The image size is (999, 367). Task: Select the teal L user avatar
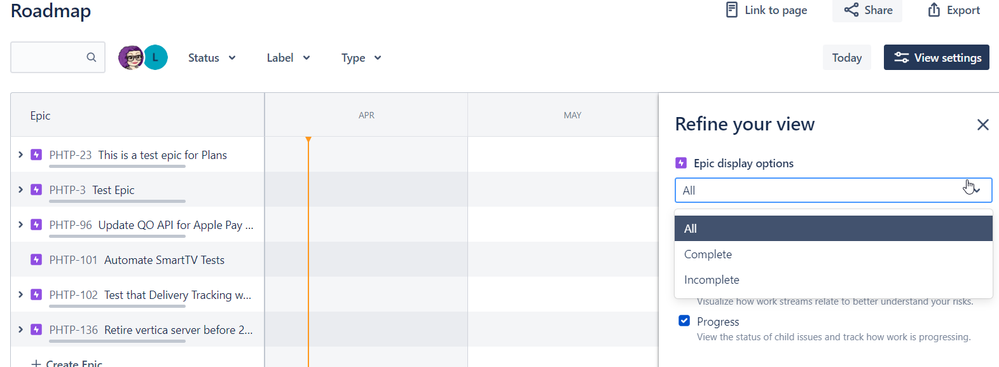point(155,57)
